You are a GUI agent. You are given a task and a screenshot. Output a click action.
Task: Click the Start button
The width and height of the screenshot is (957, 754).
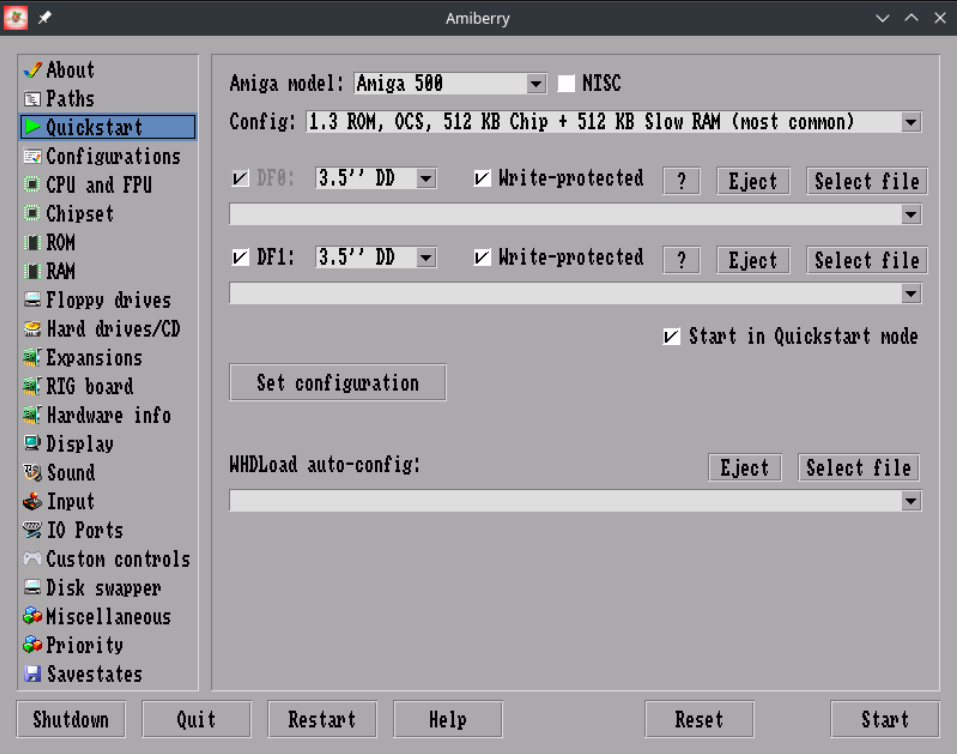click(x=885, y=719)
